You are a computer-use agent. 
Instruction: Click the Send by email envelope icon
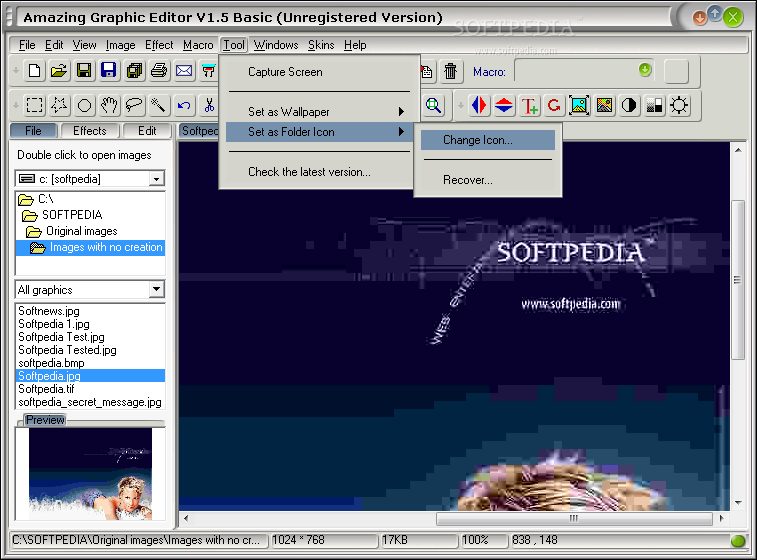[x=184, y=71]
